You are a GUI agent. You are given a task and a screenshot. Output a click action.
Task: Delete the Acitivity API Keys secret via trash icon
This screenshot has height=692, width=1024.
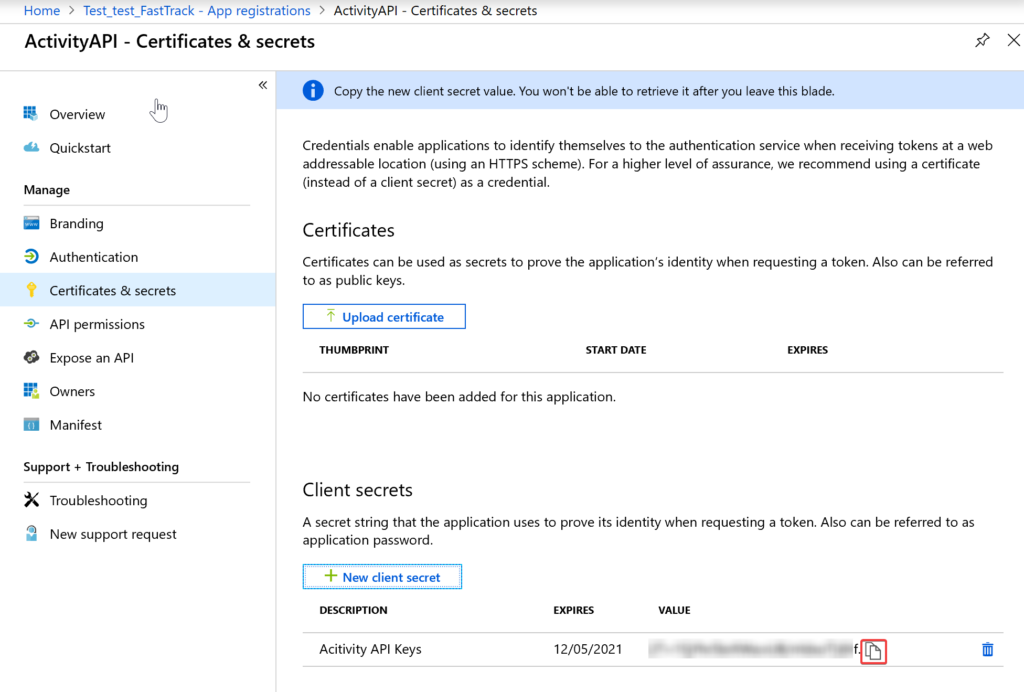tap(987, 649)
